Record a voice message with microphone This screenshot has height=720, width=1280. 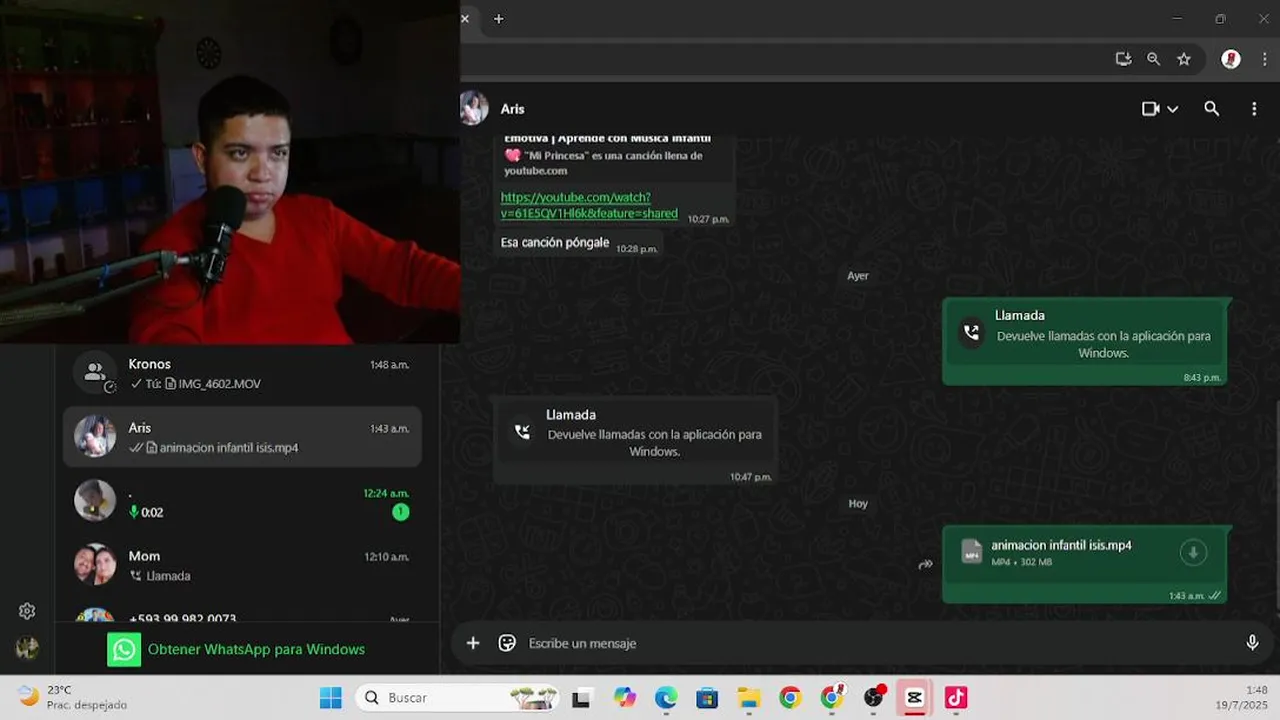point(1252,643)
